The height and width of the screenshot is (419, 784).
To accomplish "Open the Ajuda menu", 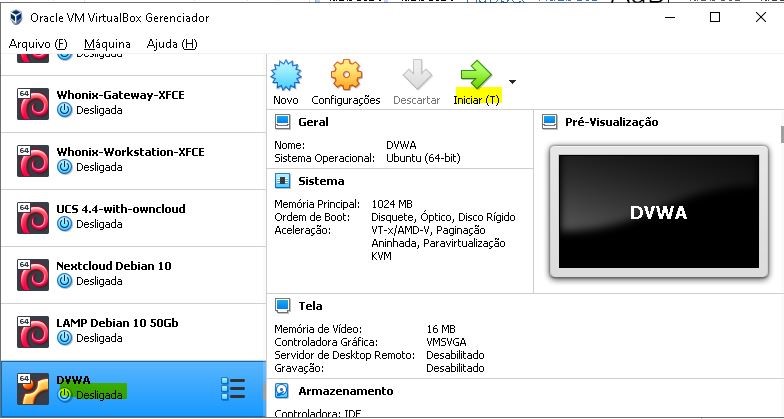I will coord(171,44).
